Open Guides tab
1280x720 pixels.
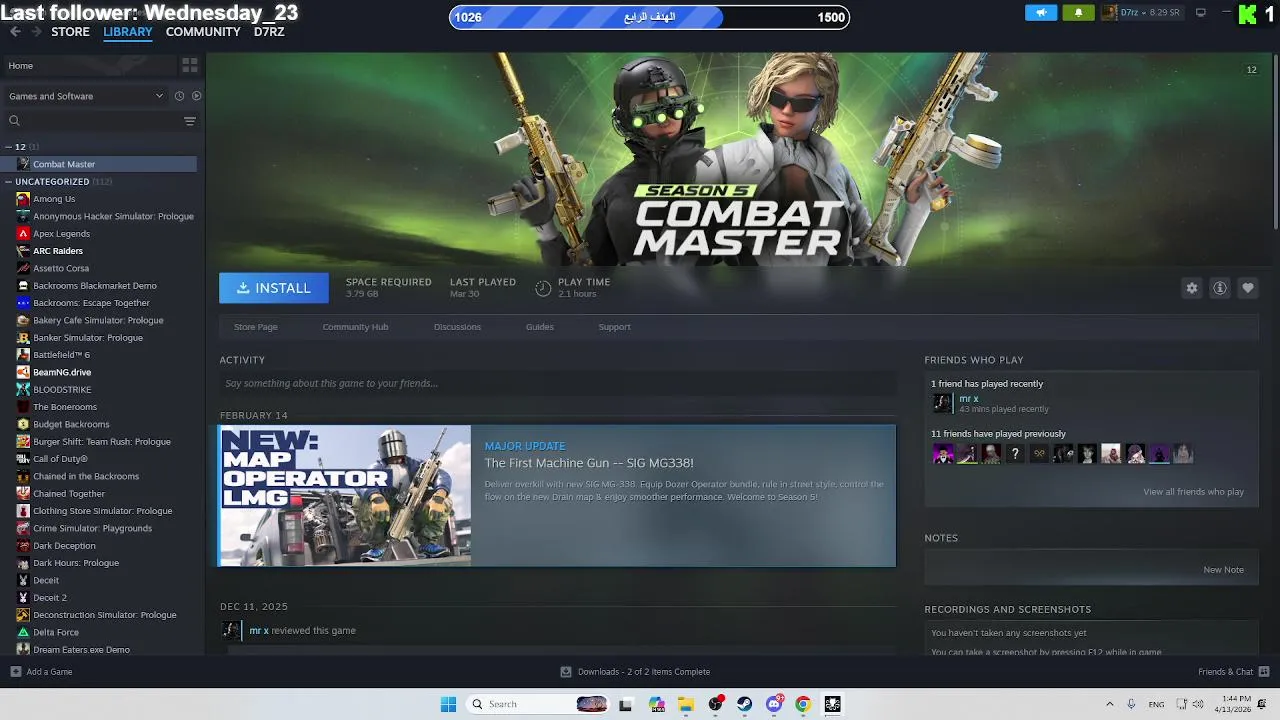click(x=540, y=327)
